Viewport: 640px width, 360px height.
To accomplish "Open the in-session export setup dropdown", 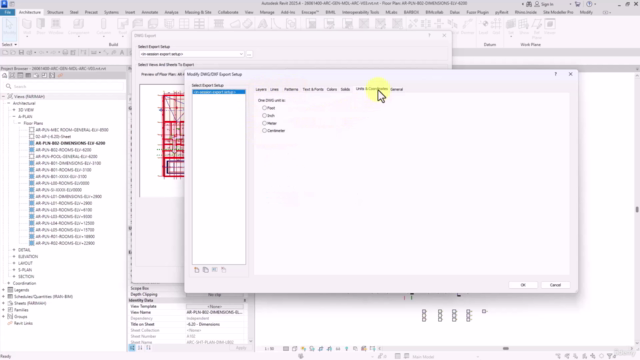I will click(191, 54).
